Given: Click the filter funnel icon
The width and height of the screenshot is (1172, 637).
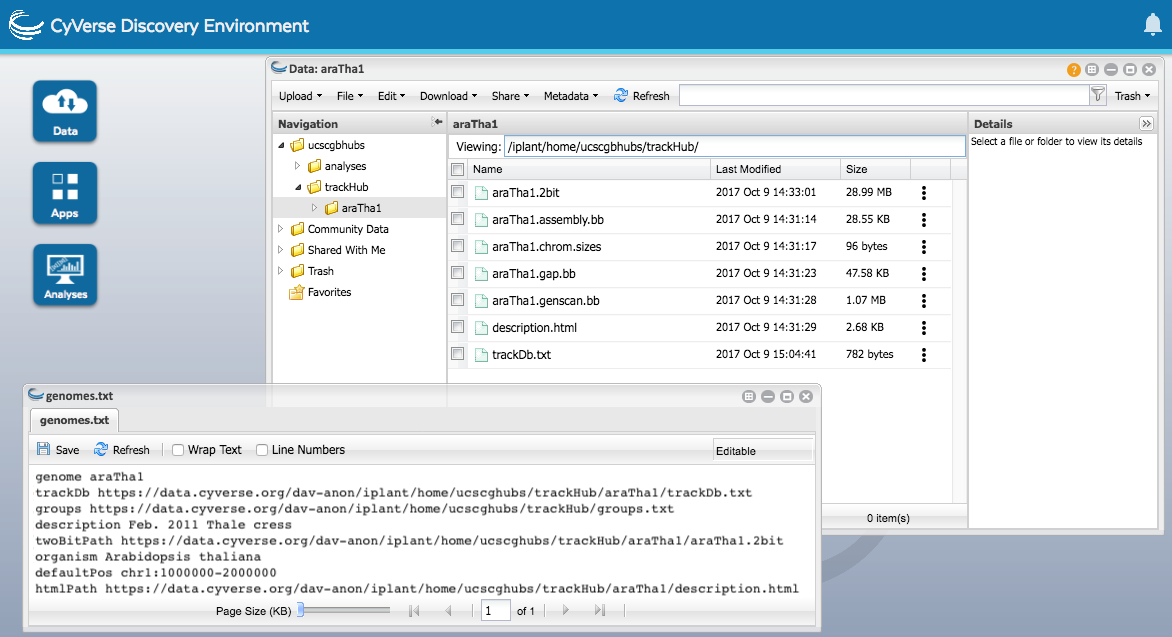Looking at the screenshot, I should 1097,95.
